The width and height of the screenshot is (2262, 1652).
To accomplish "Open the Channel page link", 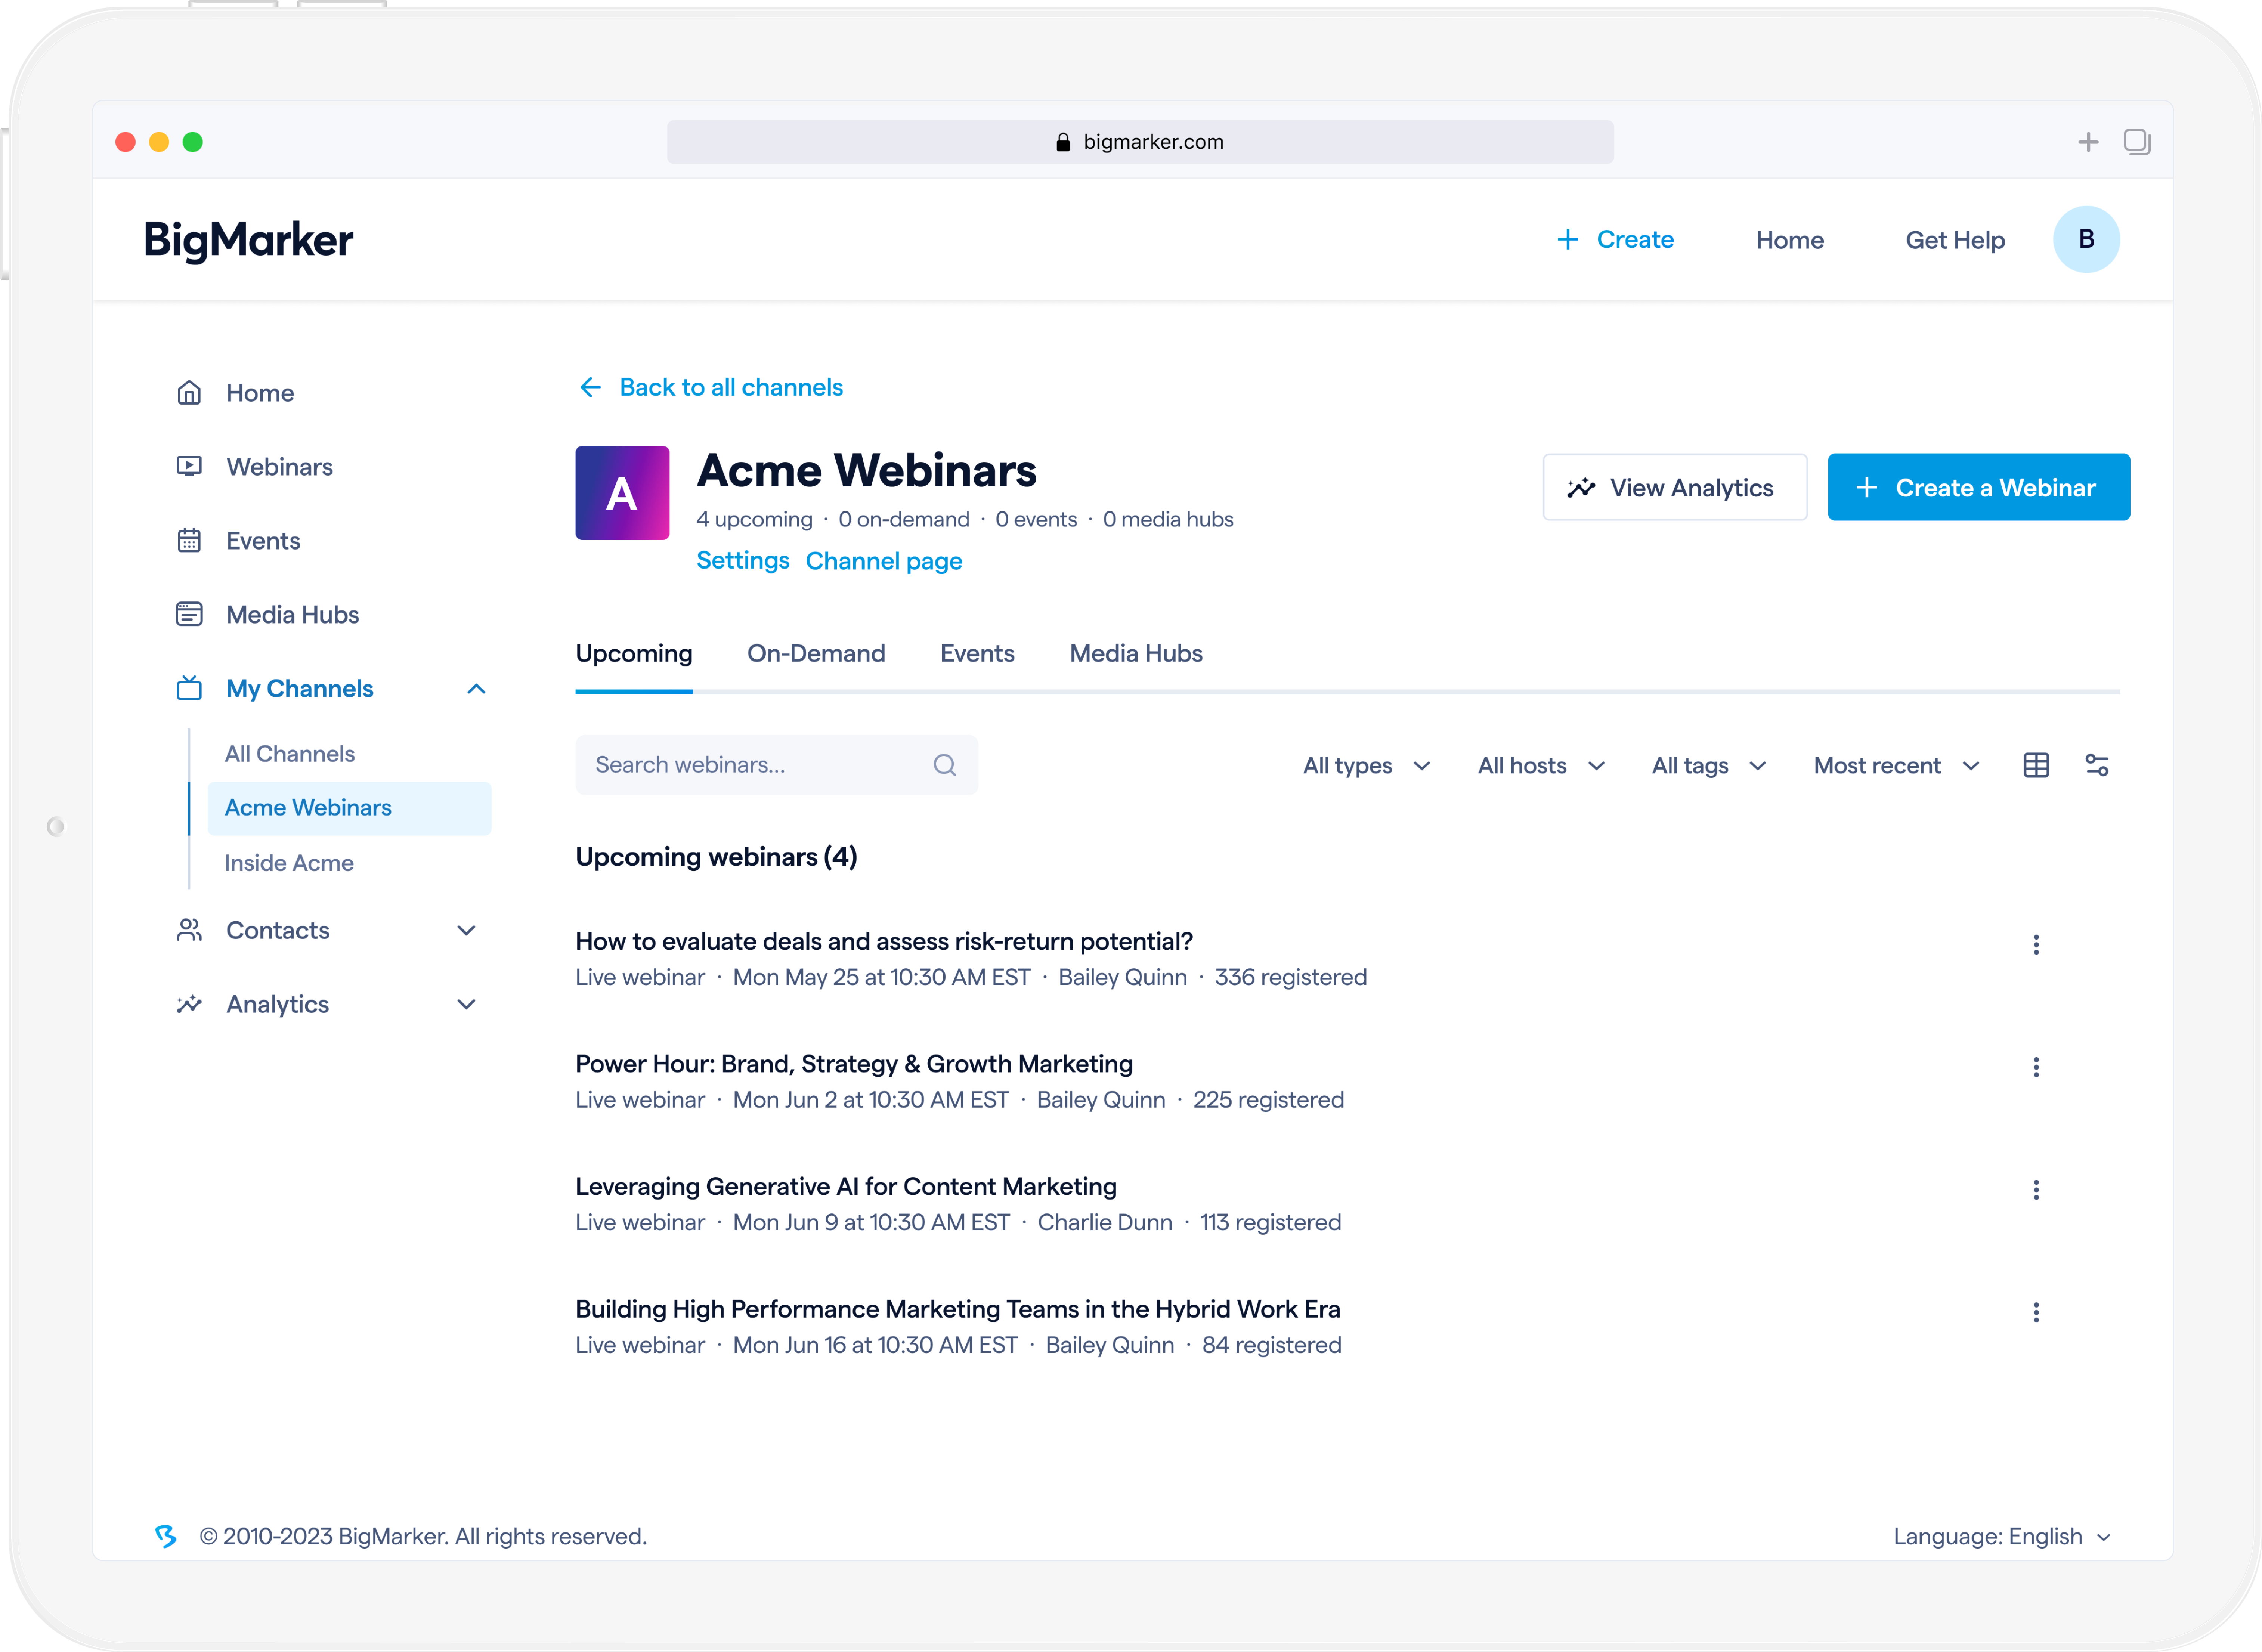I will [x=884, y=561].
